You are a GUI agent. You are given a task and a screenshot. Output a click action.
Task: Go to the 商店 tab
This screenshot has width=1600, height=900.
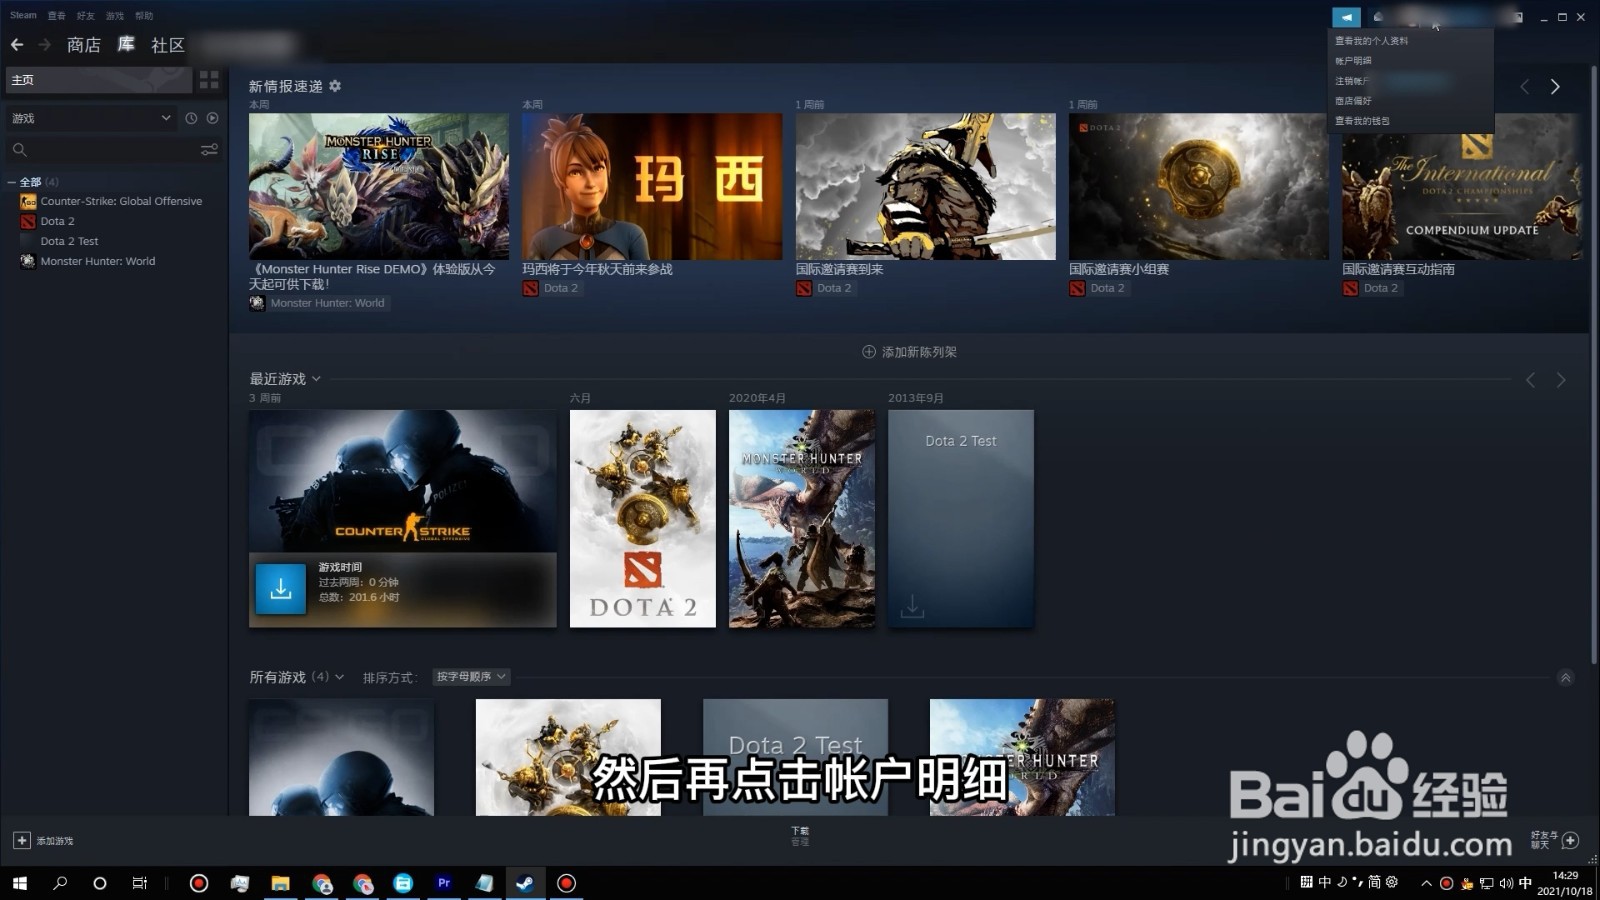pyautogui.click(x=84, y=45)
